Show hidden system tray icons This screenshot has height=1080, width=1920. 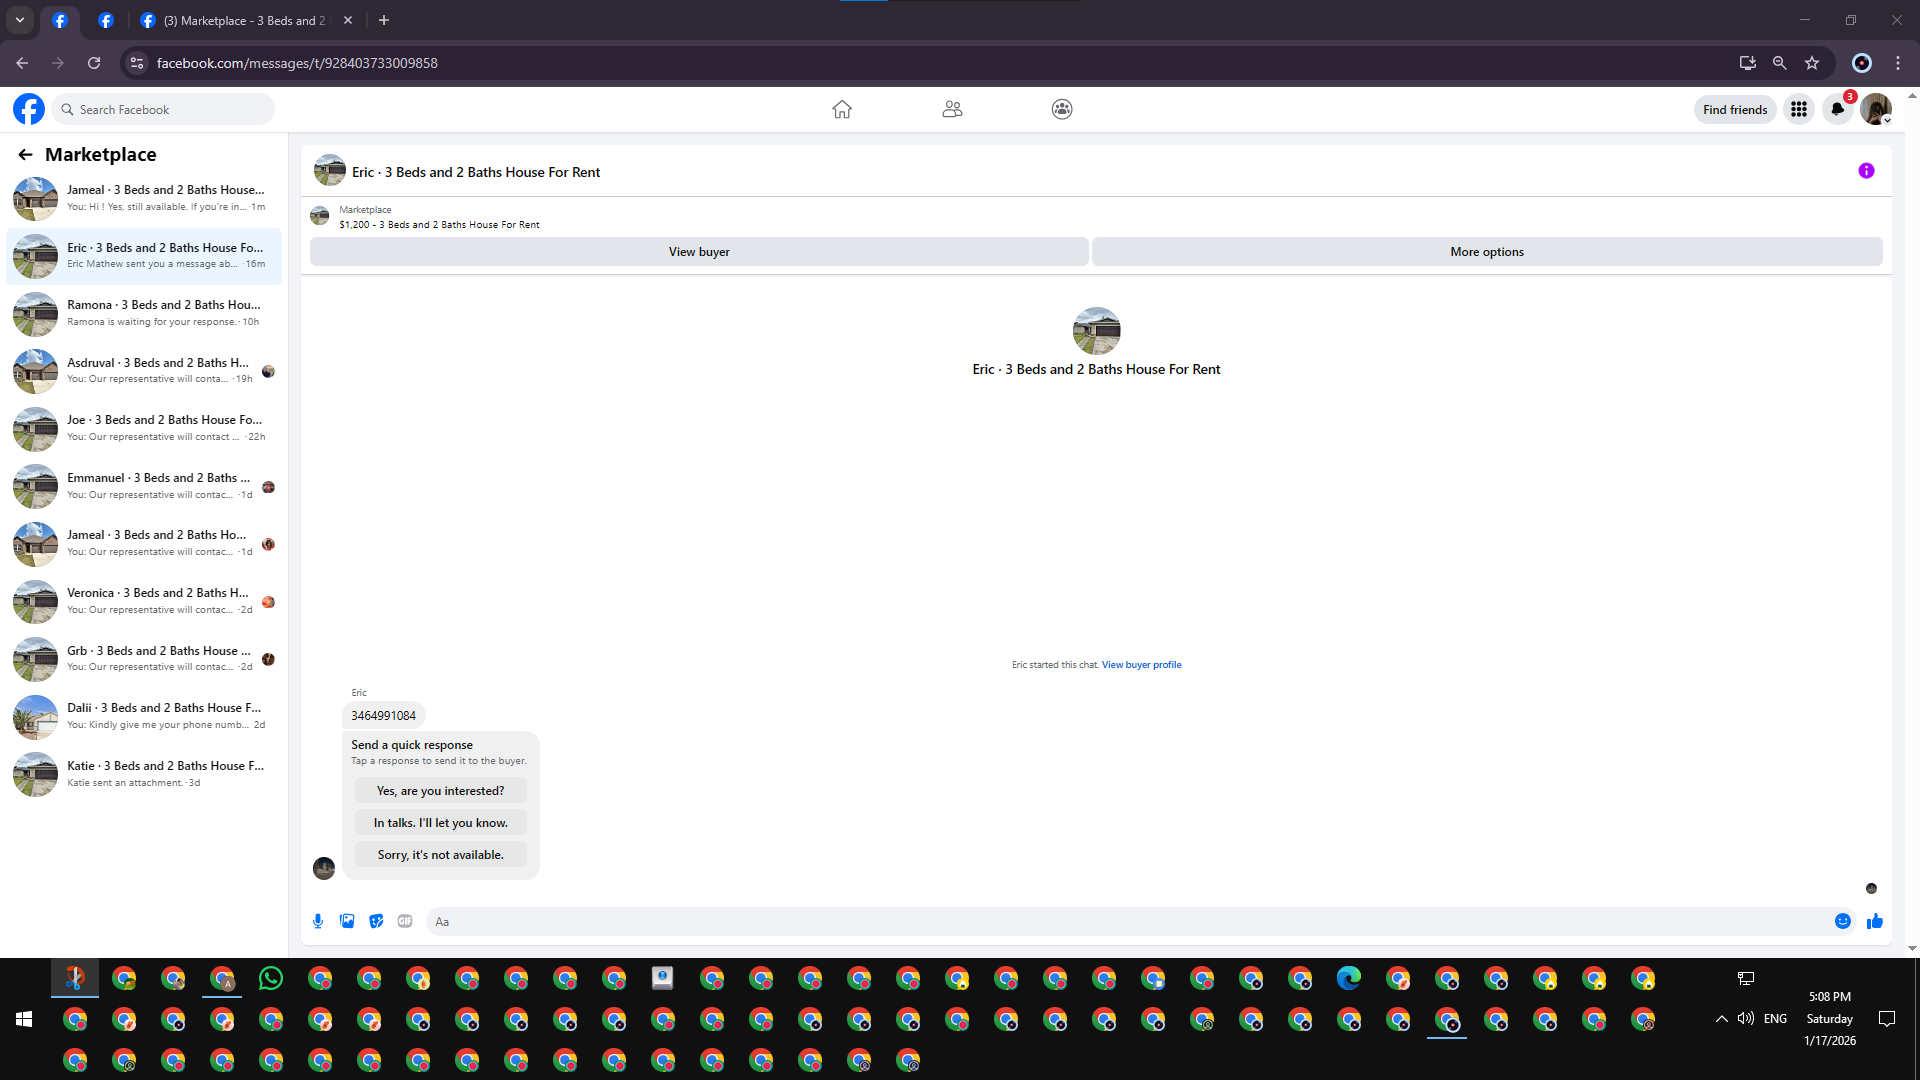[1721, 1019]
